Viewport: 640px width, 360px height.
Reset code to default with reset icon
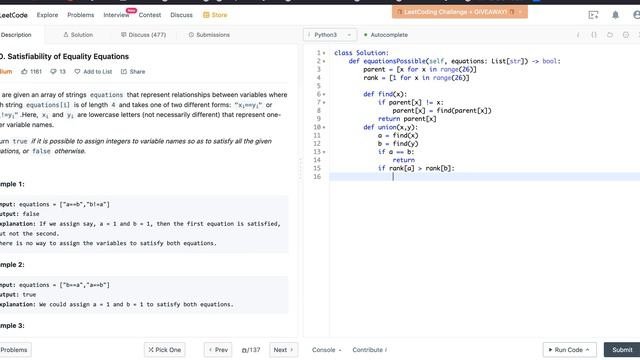[x=610, y=35]
